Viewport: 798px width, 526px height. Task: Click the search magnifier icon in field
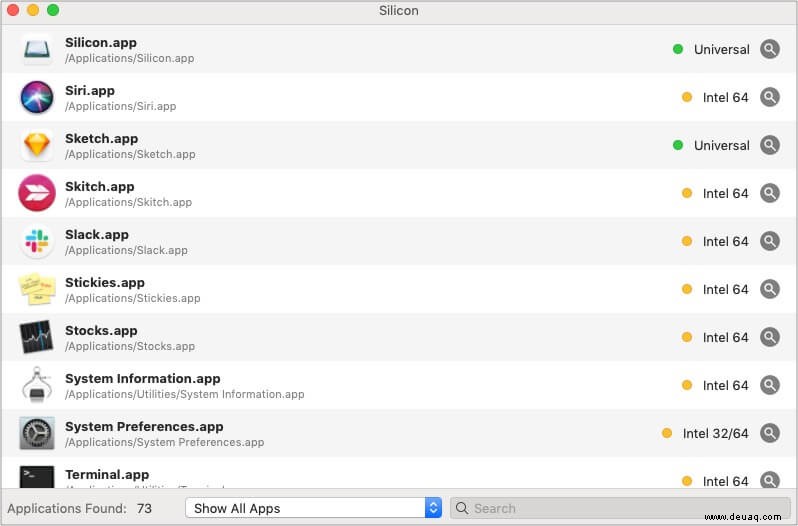462,508
